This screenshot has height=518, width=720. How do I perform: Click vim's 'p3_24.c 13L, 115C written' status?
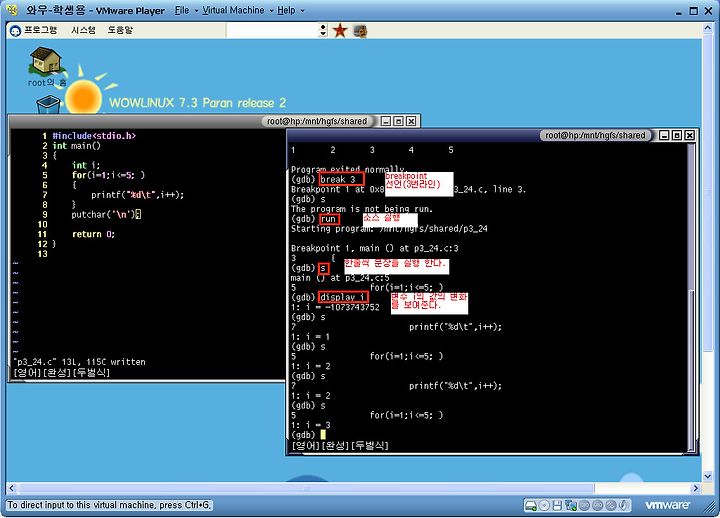click(x=79, y=362)
